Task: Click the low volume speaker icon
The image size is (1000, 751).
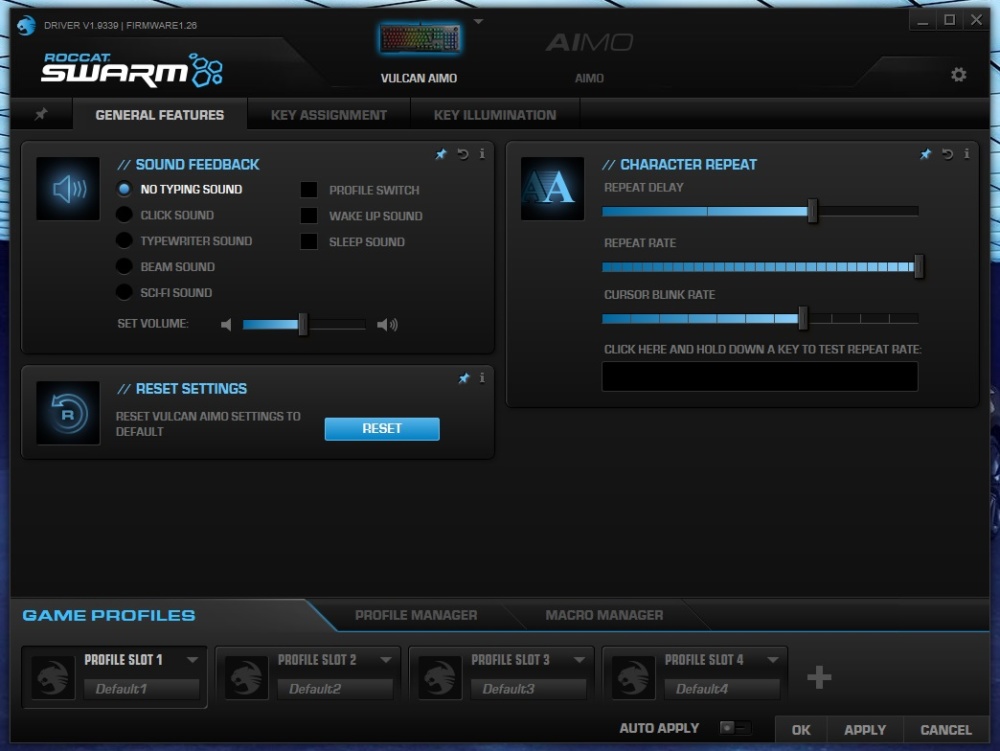Action: click(226, 324)
